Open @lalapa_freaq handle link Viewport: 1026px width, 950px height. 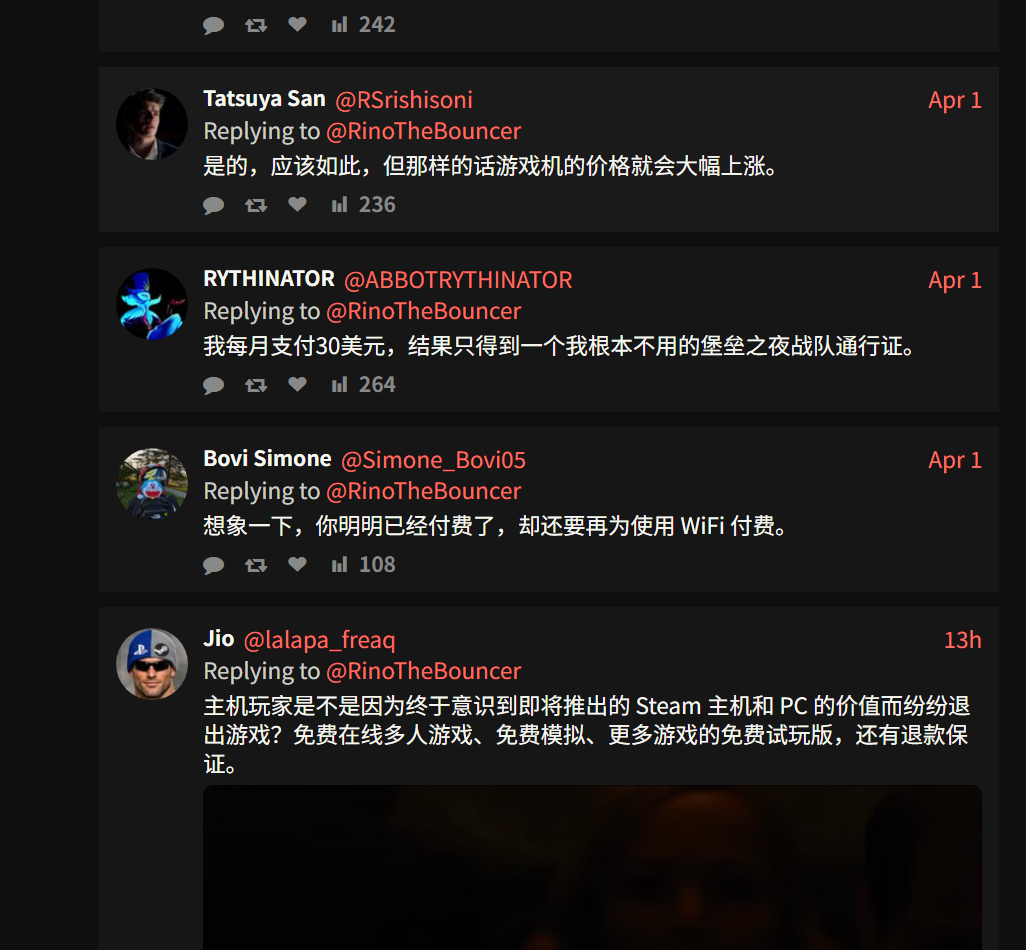pos(319,640)
